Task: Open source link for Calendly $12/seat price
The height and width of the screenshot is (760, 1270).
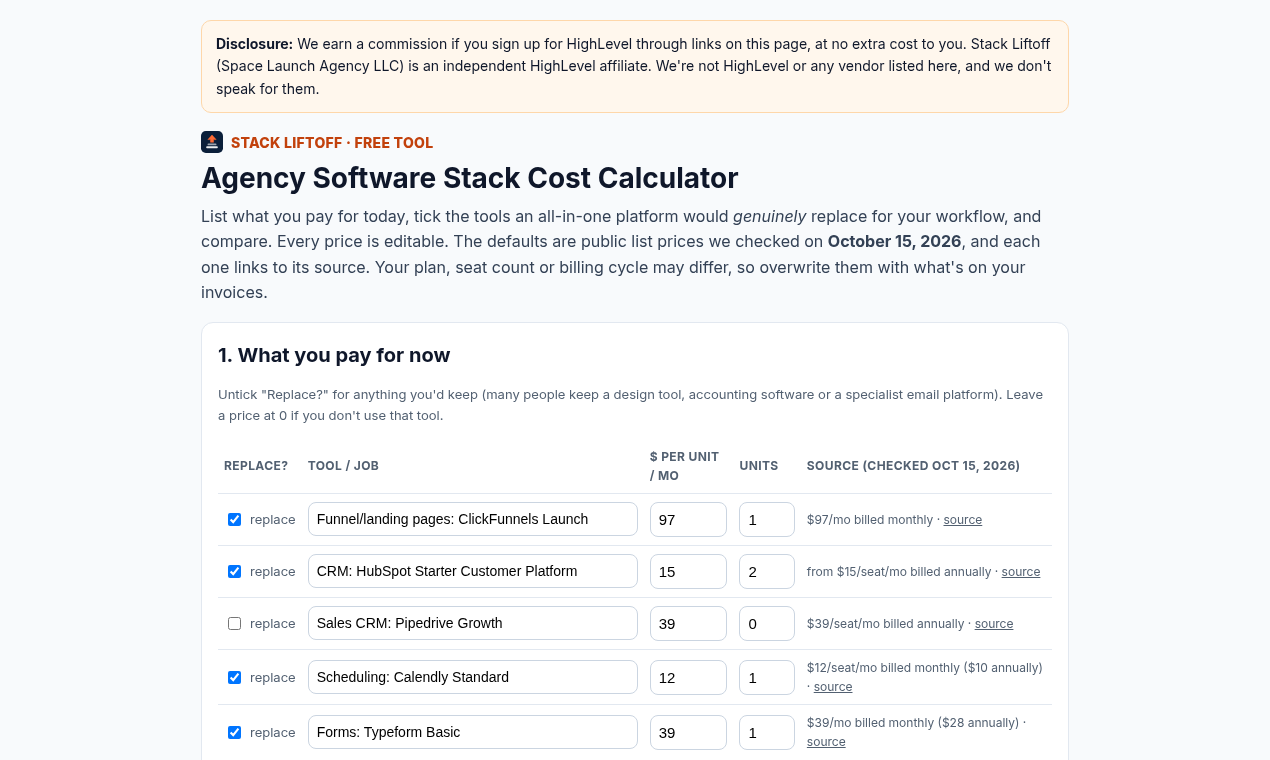Action: 833,687
